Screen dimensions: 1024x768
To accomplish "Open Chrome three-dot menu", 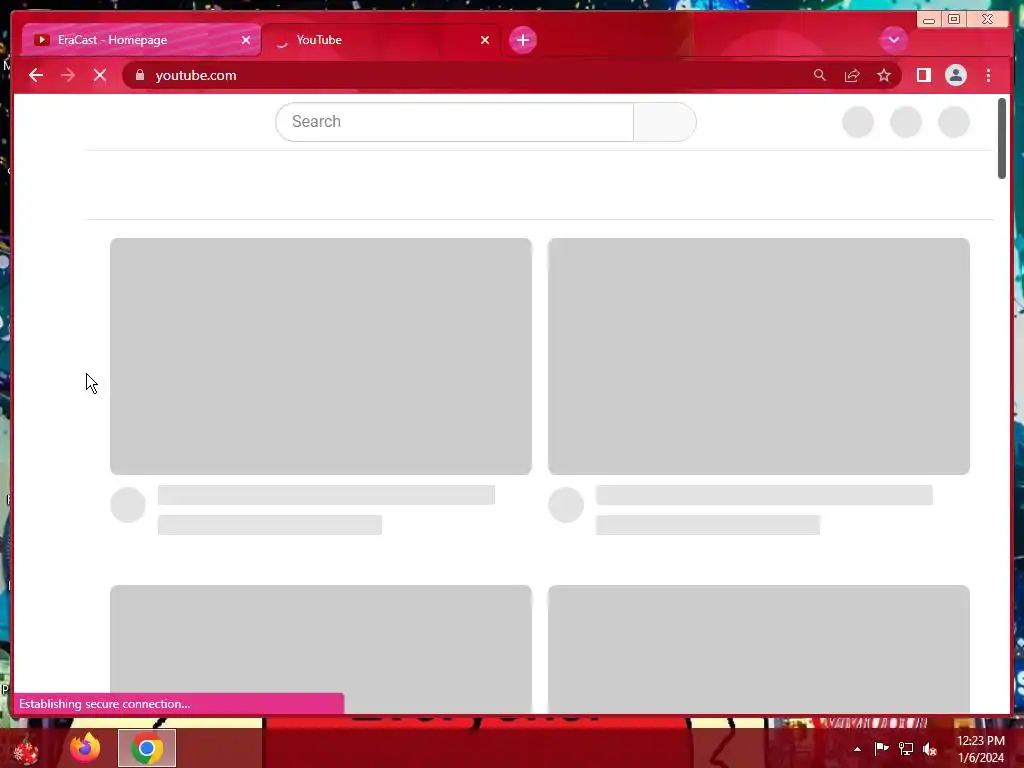I will pos(988,76).
